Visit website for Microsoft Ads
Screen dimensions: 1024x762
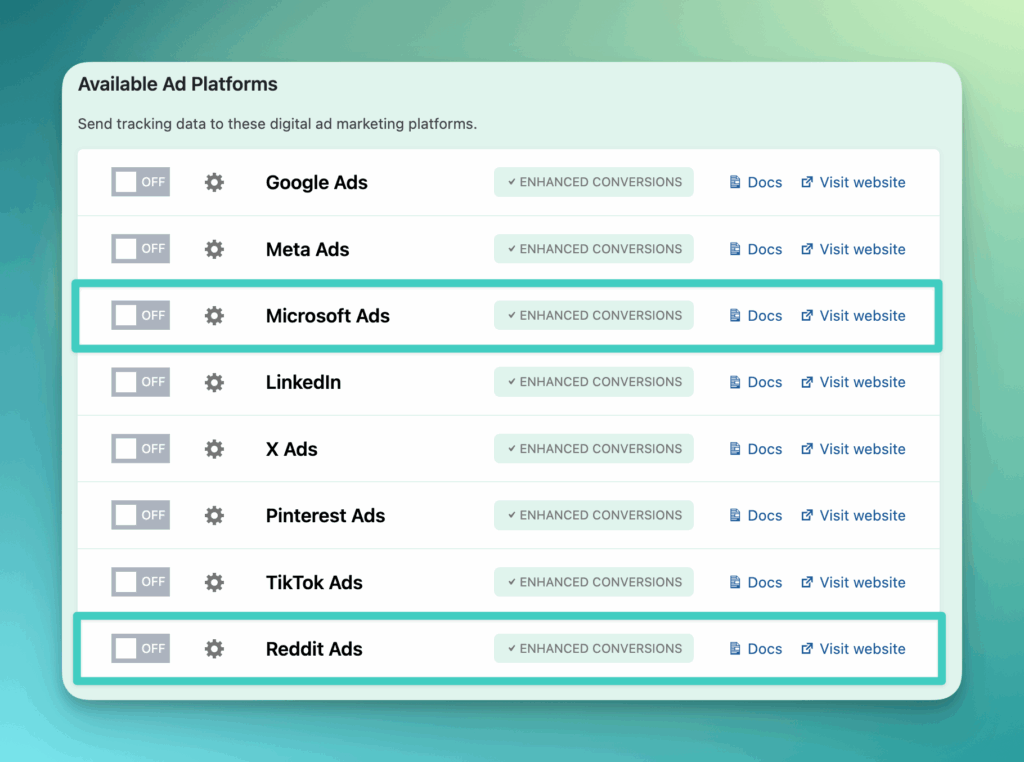tap(853, 315)
